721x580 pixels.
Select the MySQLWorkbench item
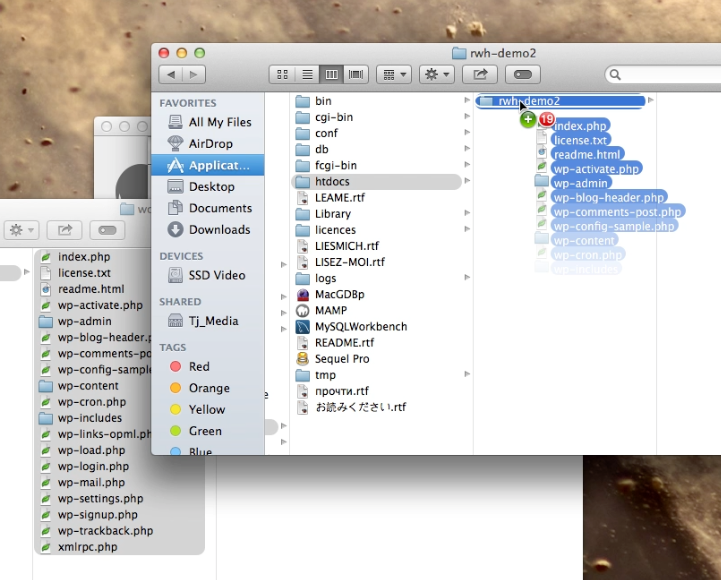360,326
